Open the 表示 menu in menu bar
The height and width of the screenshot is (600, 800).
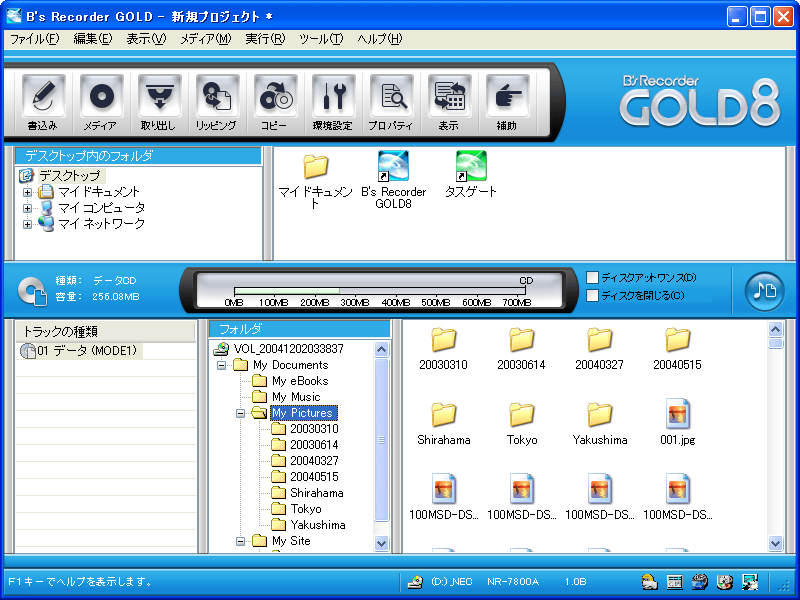(x=146, y=39)
